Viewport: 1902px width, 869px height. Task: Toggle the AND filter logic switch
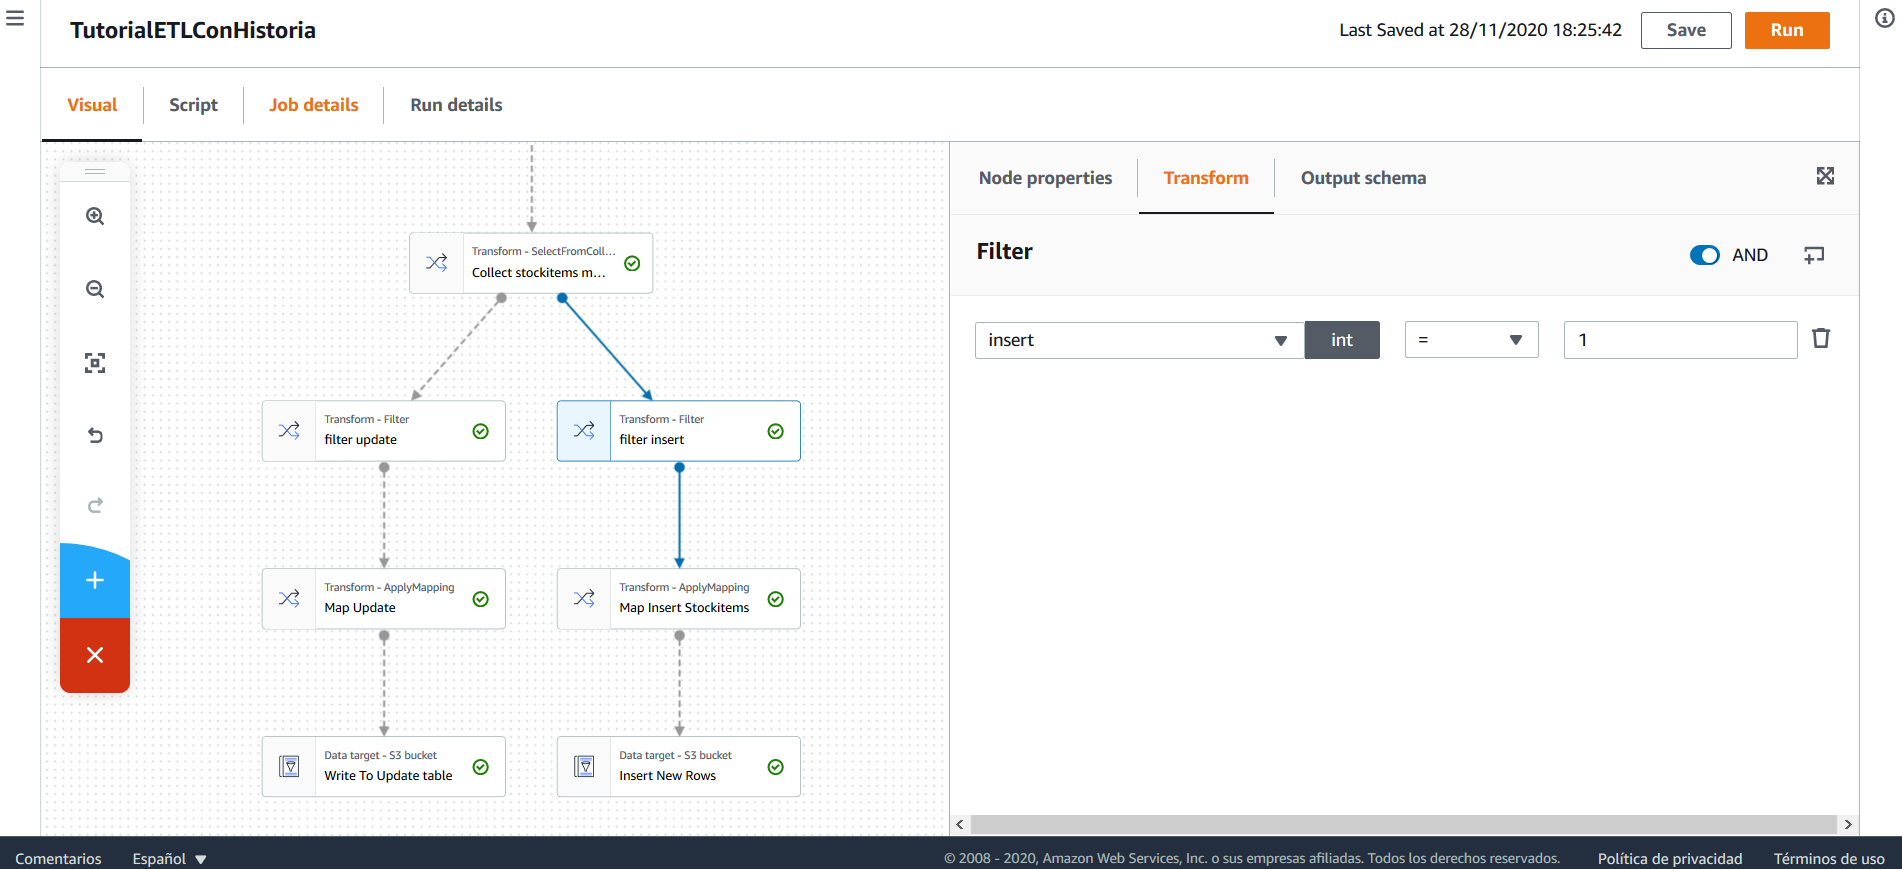[x=1704, y=255]
